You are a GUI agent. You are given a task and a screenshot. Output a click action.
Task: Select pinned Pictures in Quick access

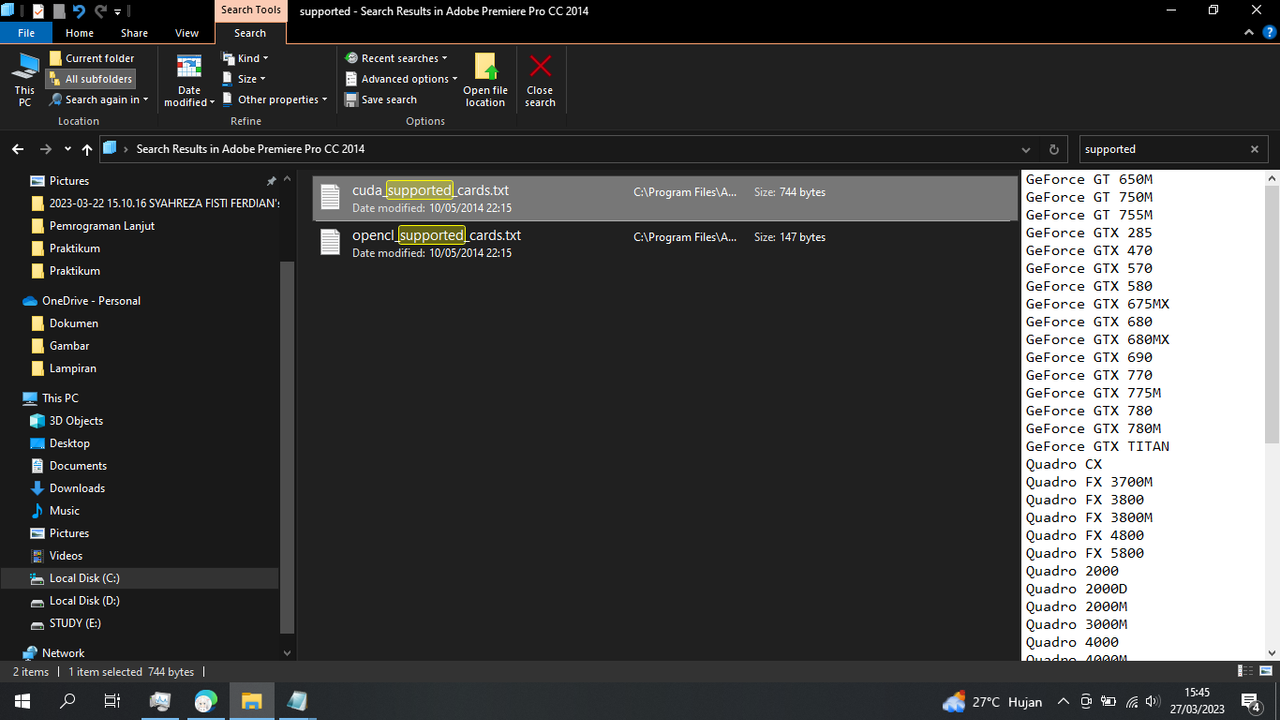click(x=69, y=181)
